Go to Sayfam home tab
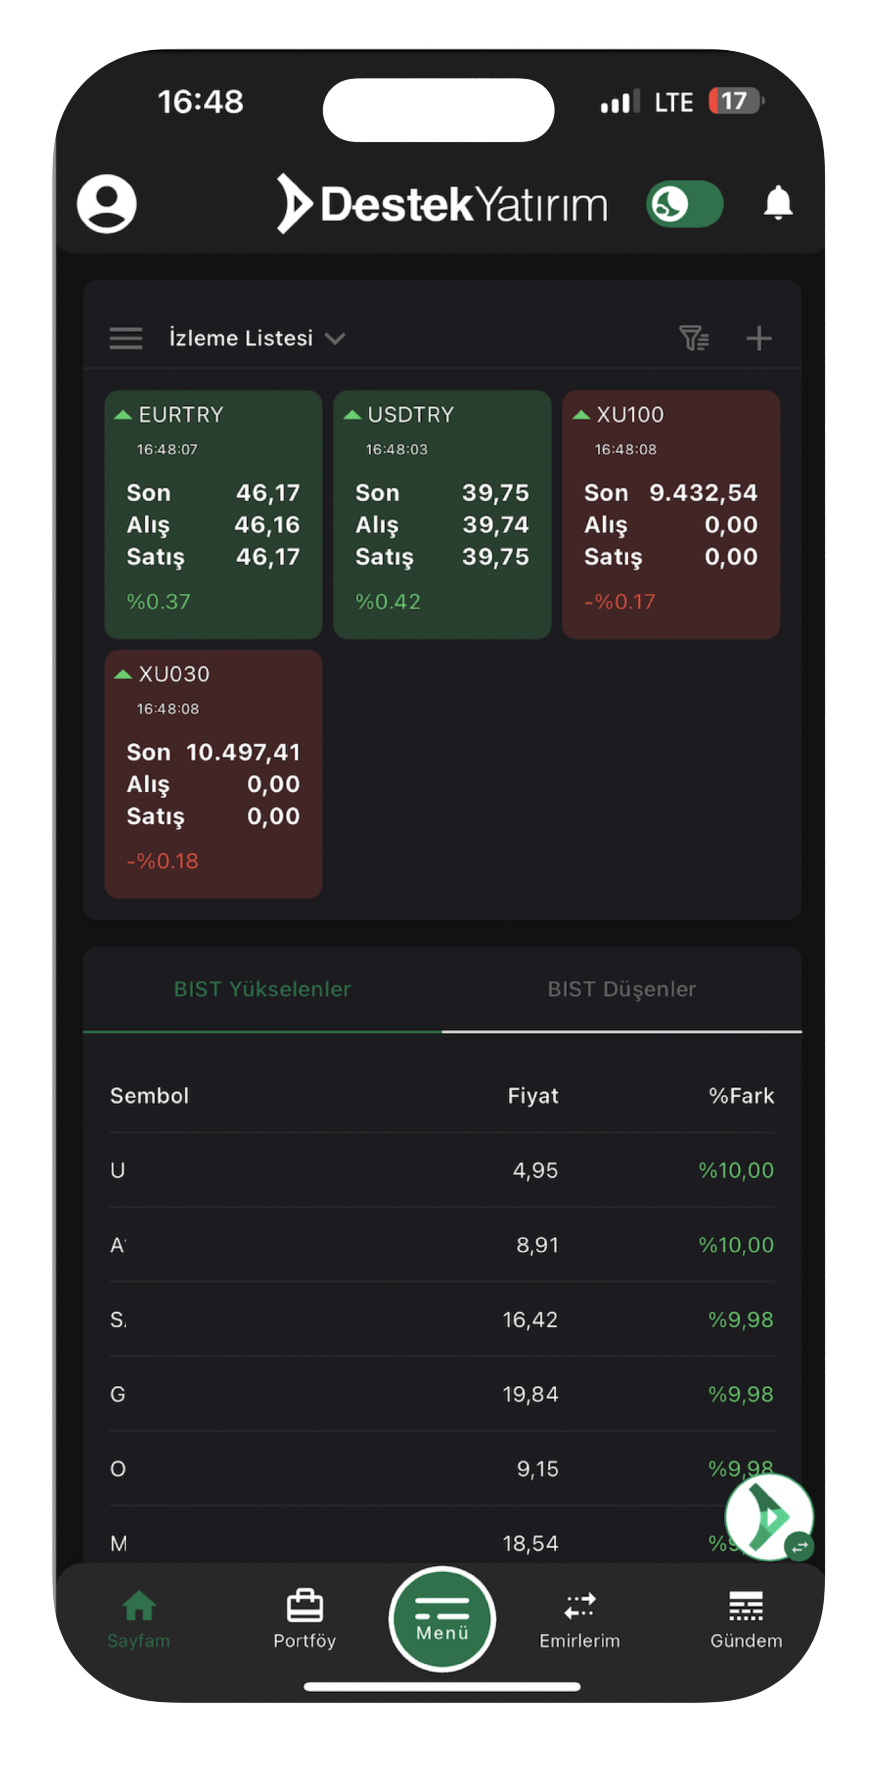The image size is (877, 1765). point(139,1618)
